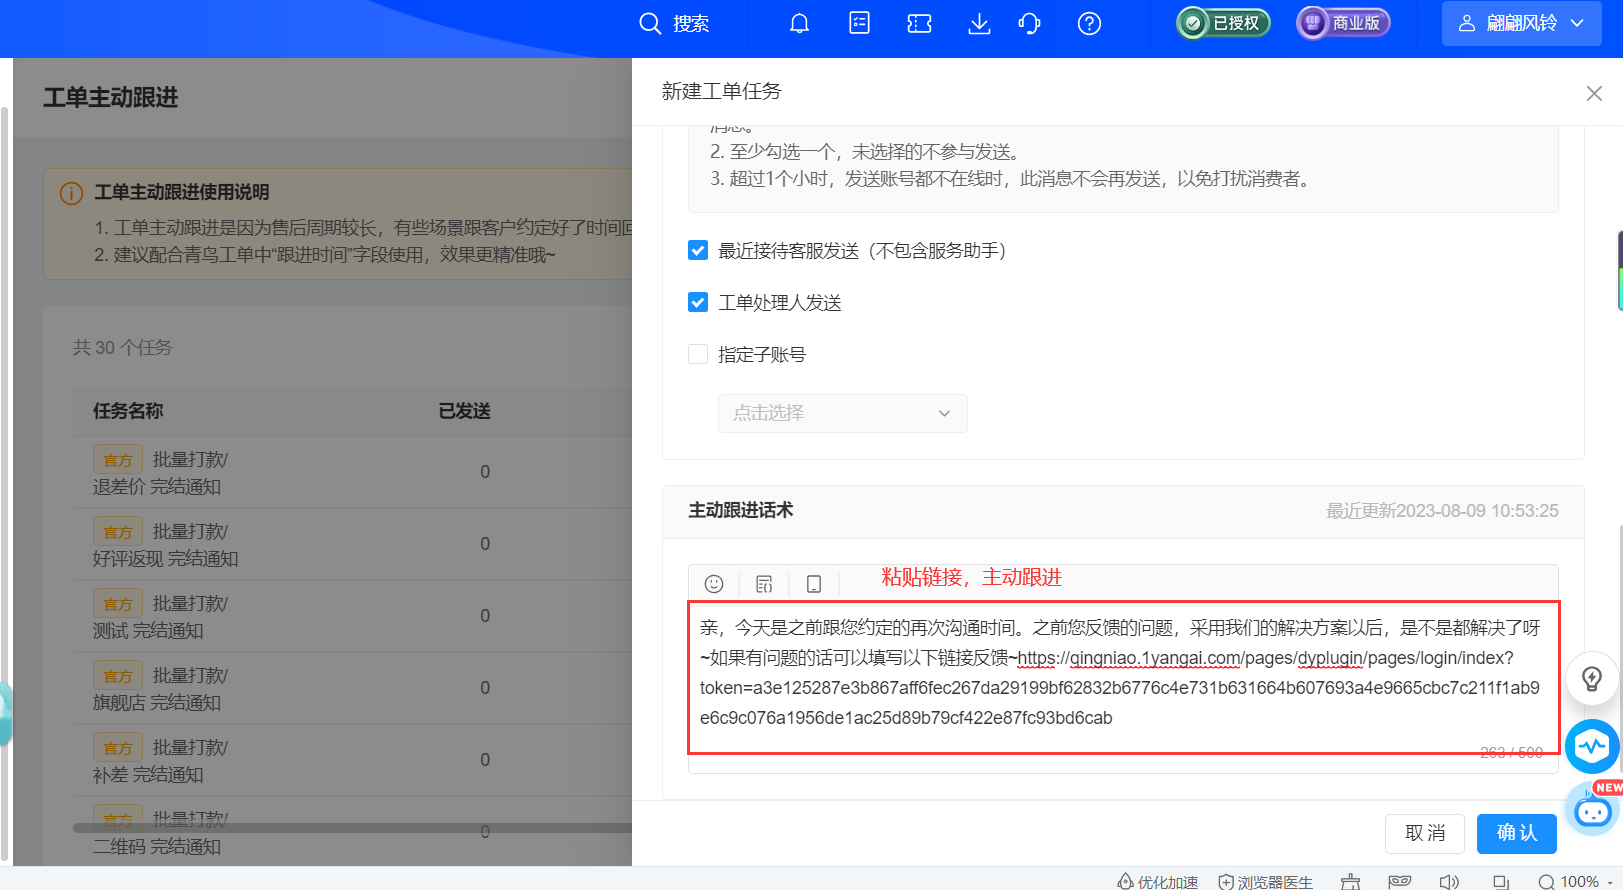This screenshot has height=890, width=1623.
Task: Click the 任务名称 column header
Action: point(128,411)
